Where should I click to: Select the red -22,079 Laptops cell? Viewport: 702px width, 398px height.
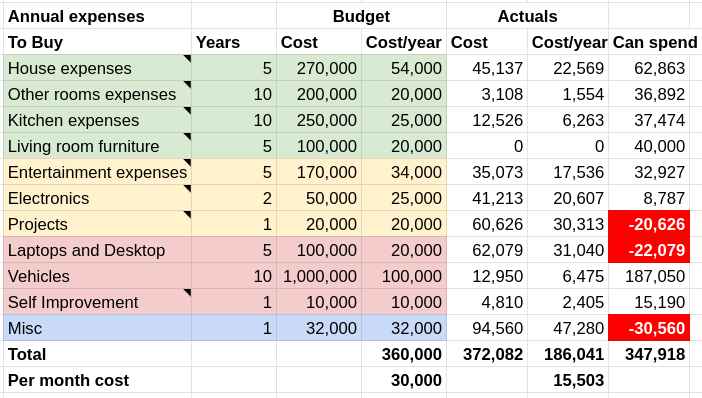(649, 250)
